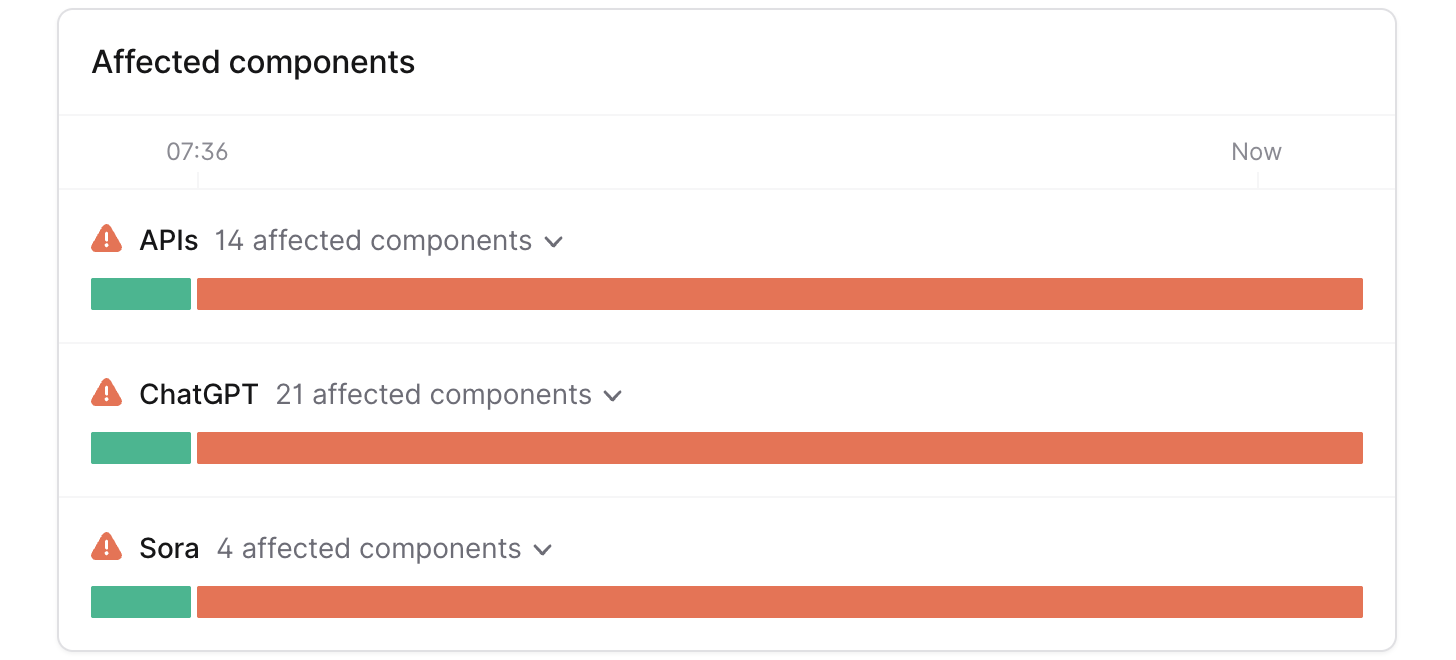The image size is (1456, 660).
Task: Click the green operational segment of APIs bar
Action: coord(141,294)
